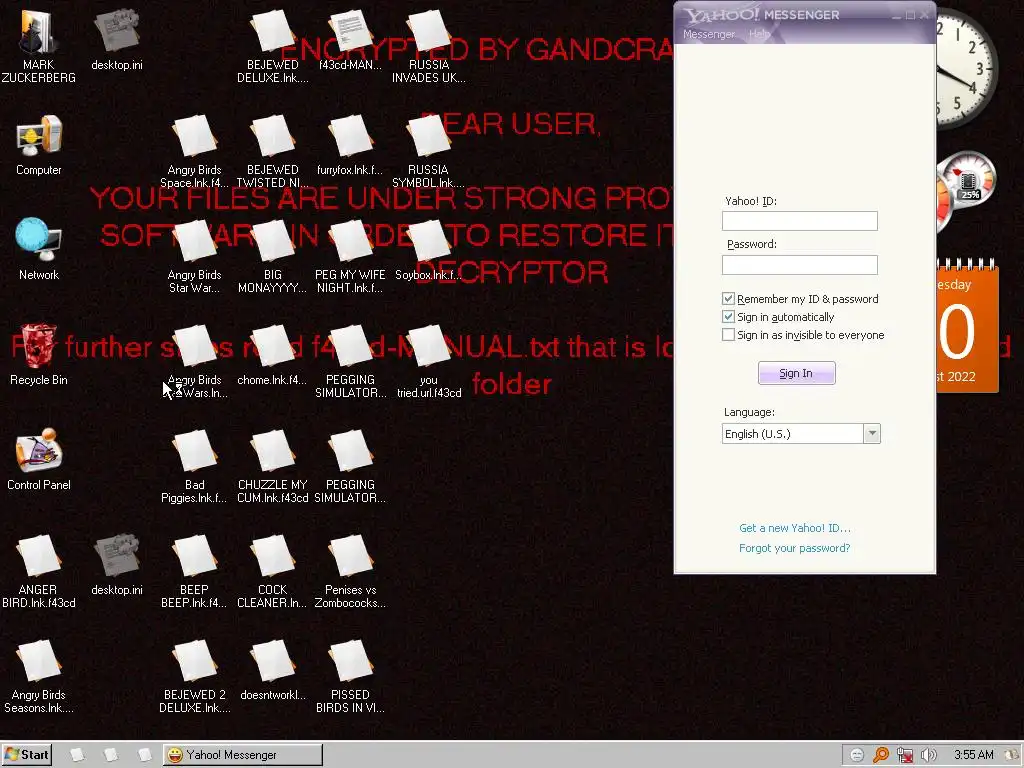The image size is (1024, 768).
Task: Click the Yahoo! Messenger taskbar button
Action: click(242, 755)
